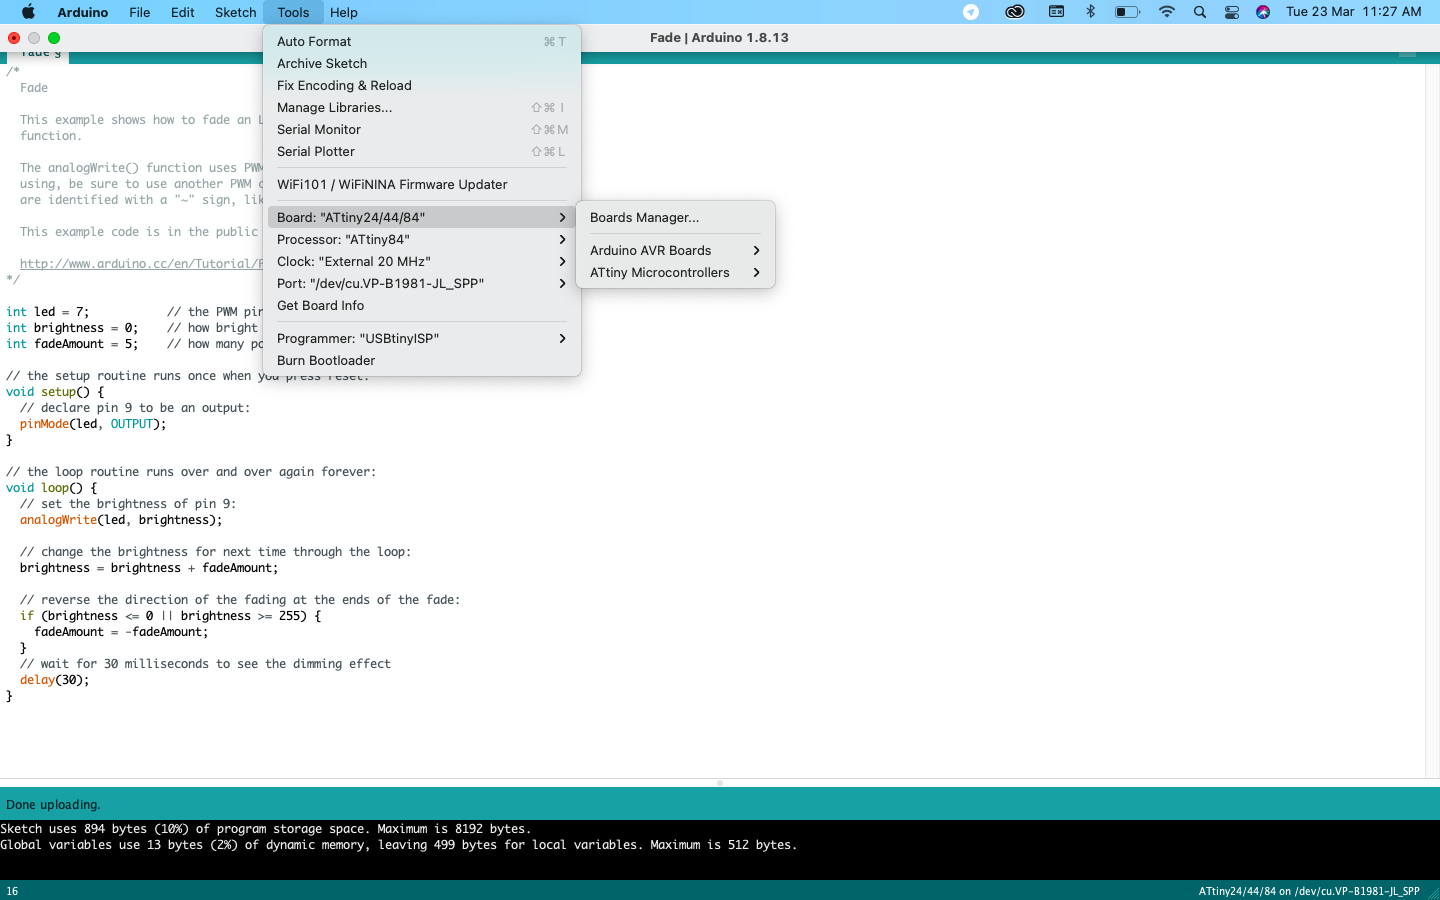1440x900 pixels.
Task: Open Siri from the menu bar
Action: tap(1263, 12)
